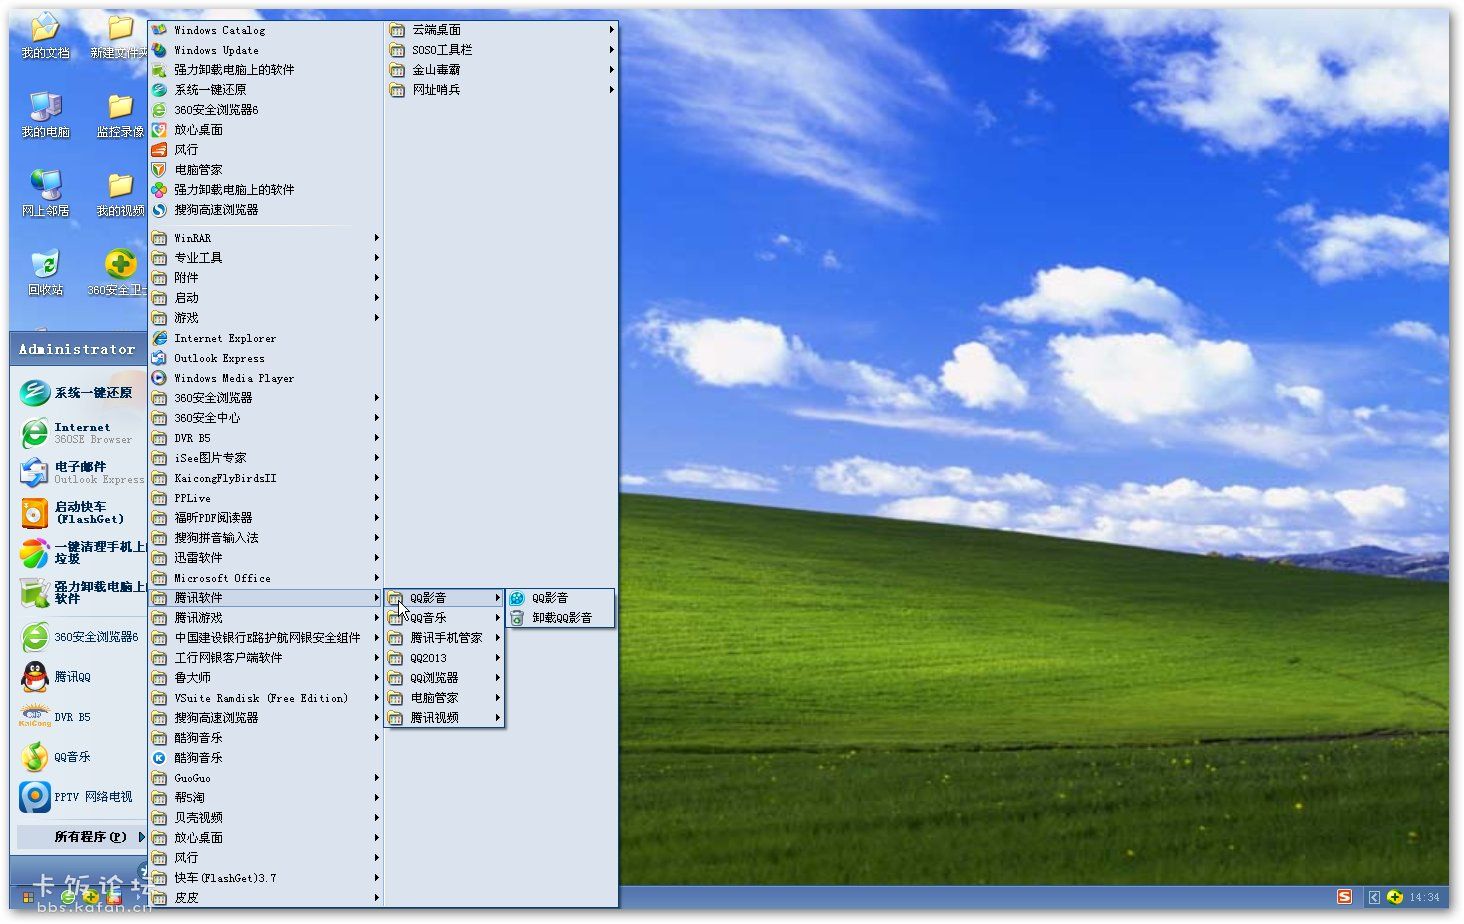1464x924 pixels.
Task: Open the KaicongFlyBirdsII program folder
Action: click(266, 478)
